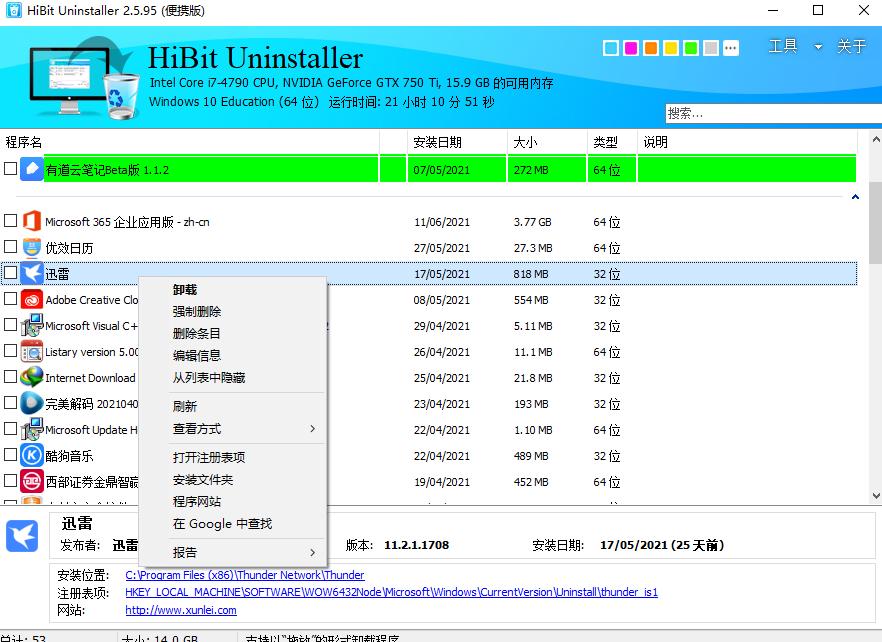The width and height of the screenshot is (882, 642).
Task: Select the 有道云笔记Beta版 checkbox
Action: (10, 169)
